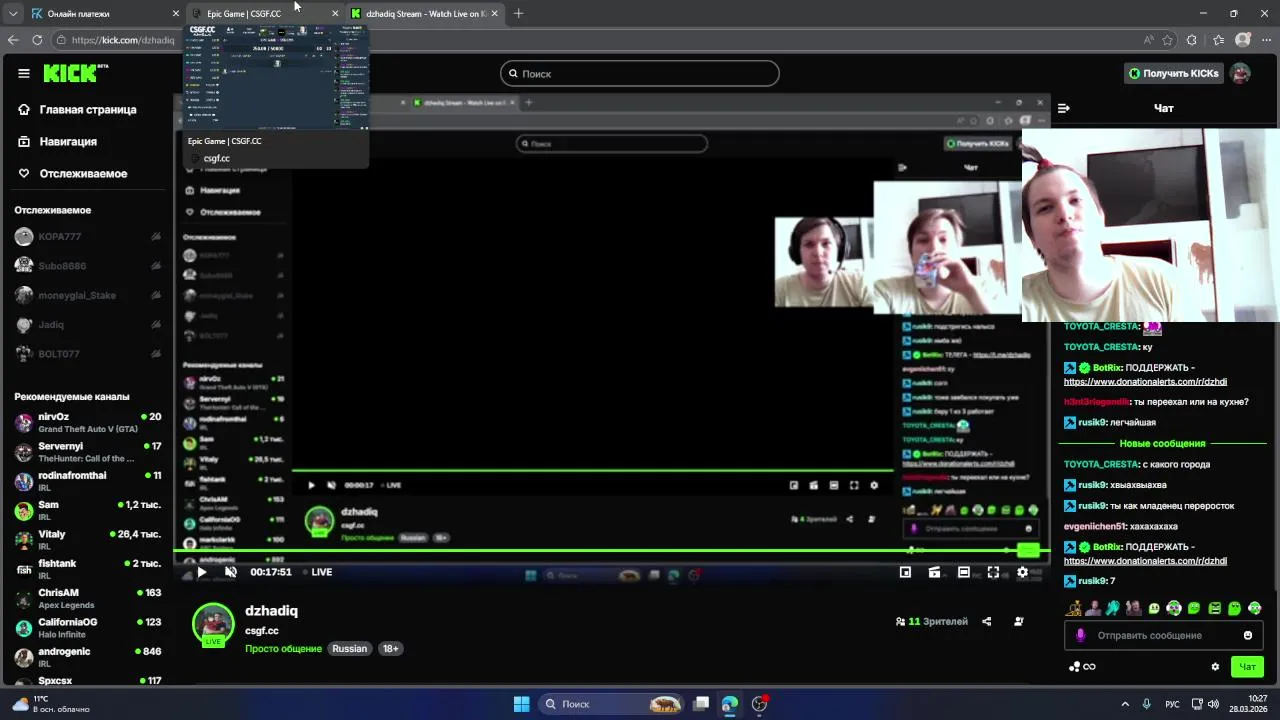
Task: Open recommended channel rodinafromthai
Action: pyautogui.click(x=88, y=481)
